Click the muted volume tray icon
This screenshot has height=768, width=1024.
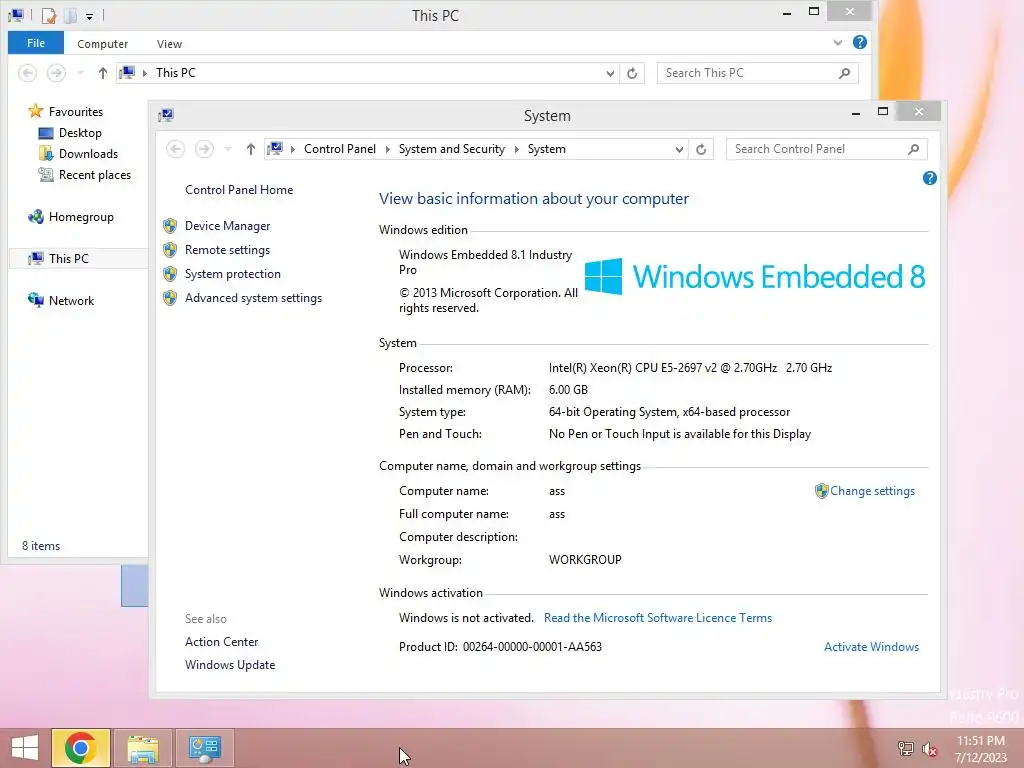[x=929, y=748]
